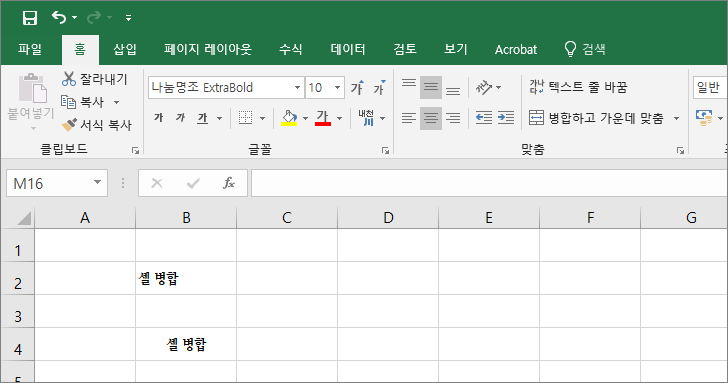Switch to the 검토 tab

pyautogui.click(x=405, y=49)
